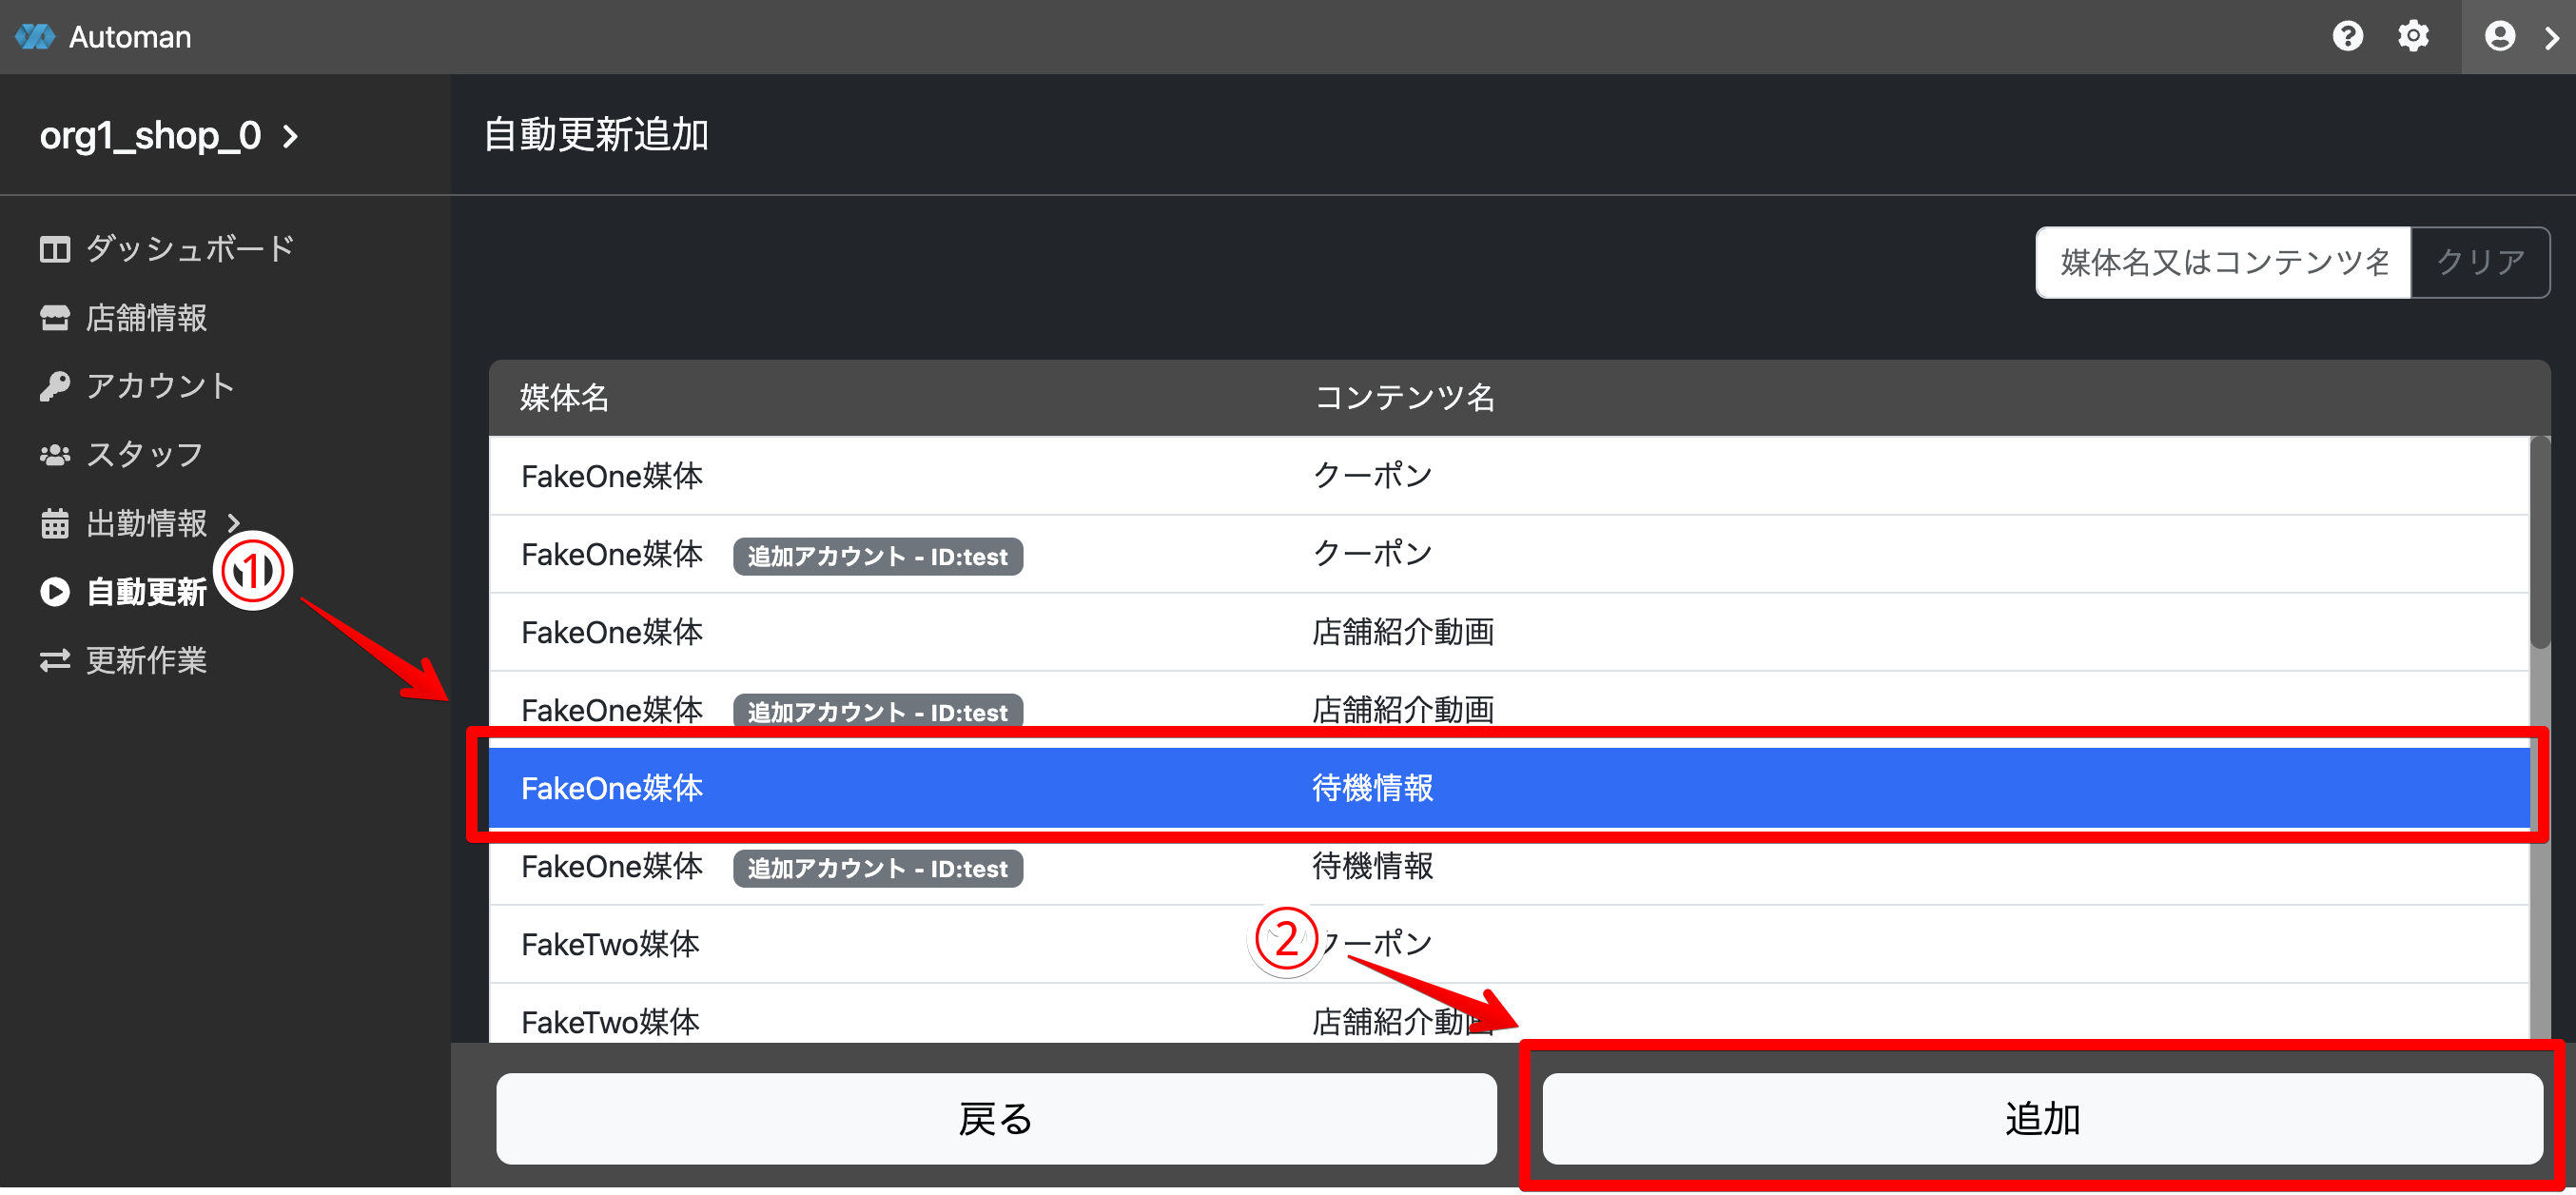Click the help question mark icon
This screenshot has width=2576, height=1195.
point(2347,37)
